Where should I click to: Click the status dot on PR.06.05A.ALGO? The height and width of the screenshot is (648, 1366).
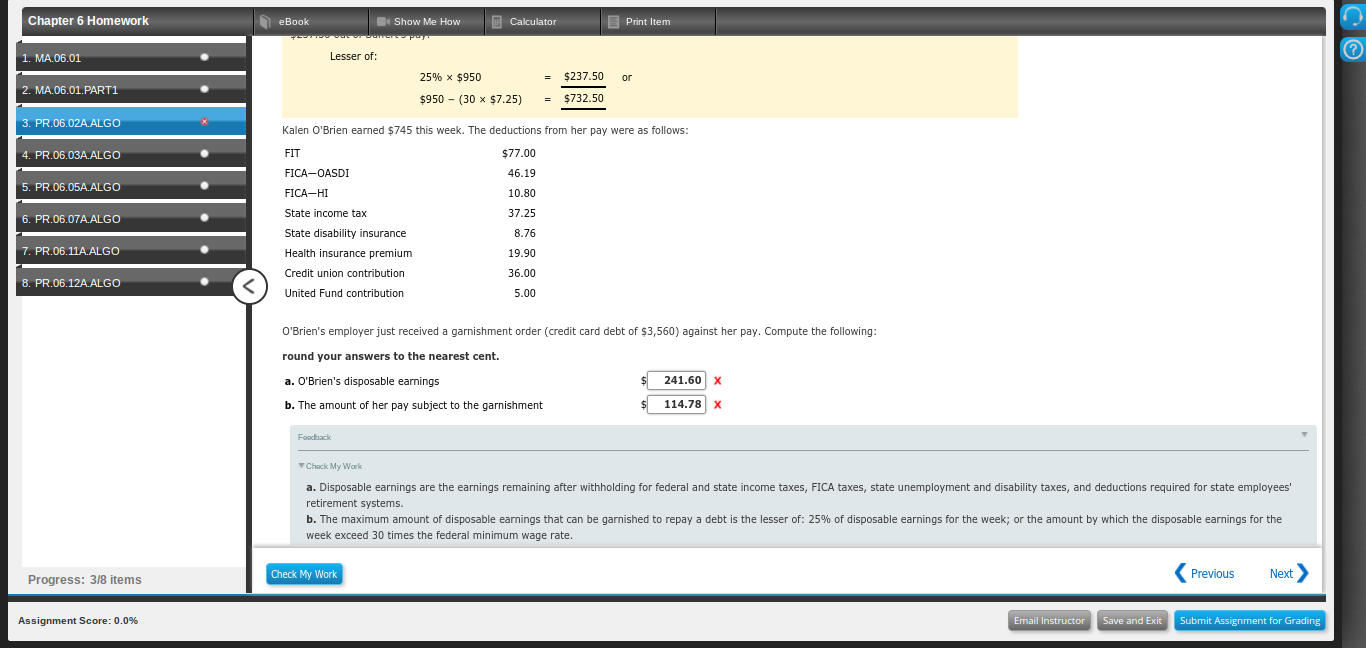click(x=204, y=186)
